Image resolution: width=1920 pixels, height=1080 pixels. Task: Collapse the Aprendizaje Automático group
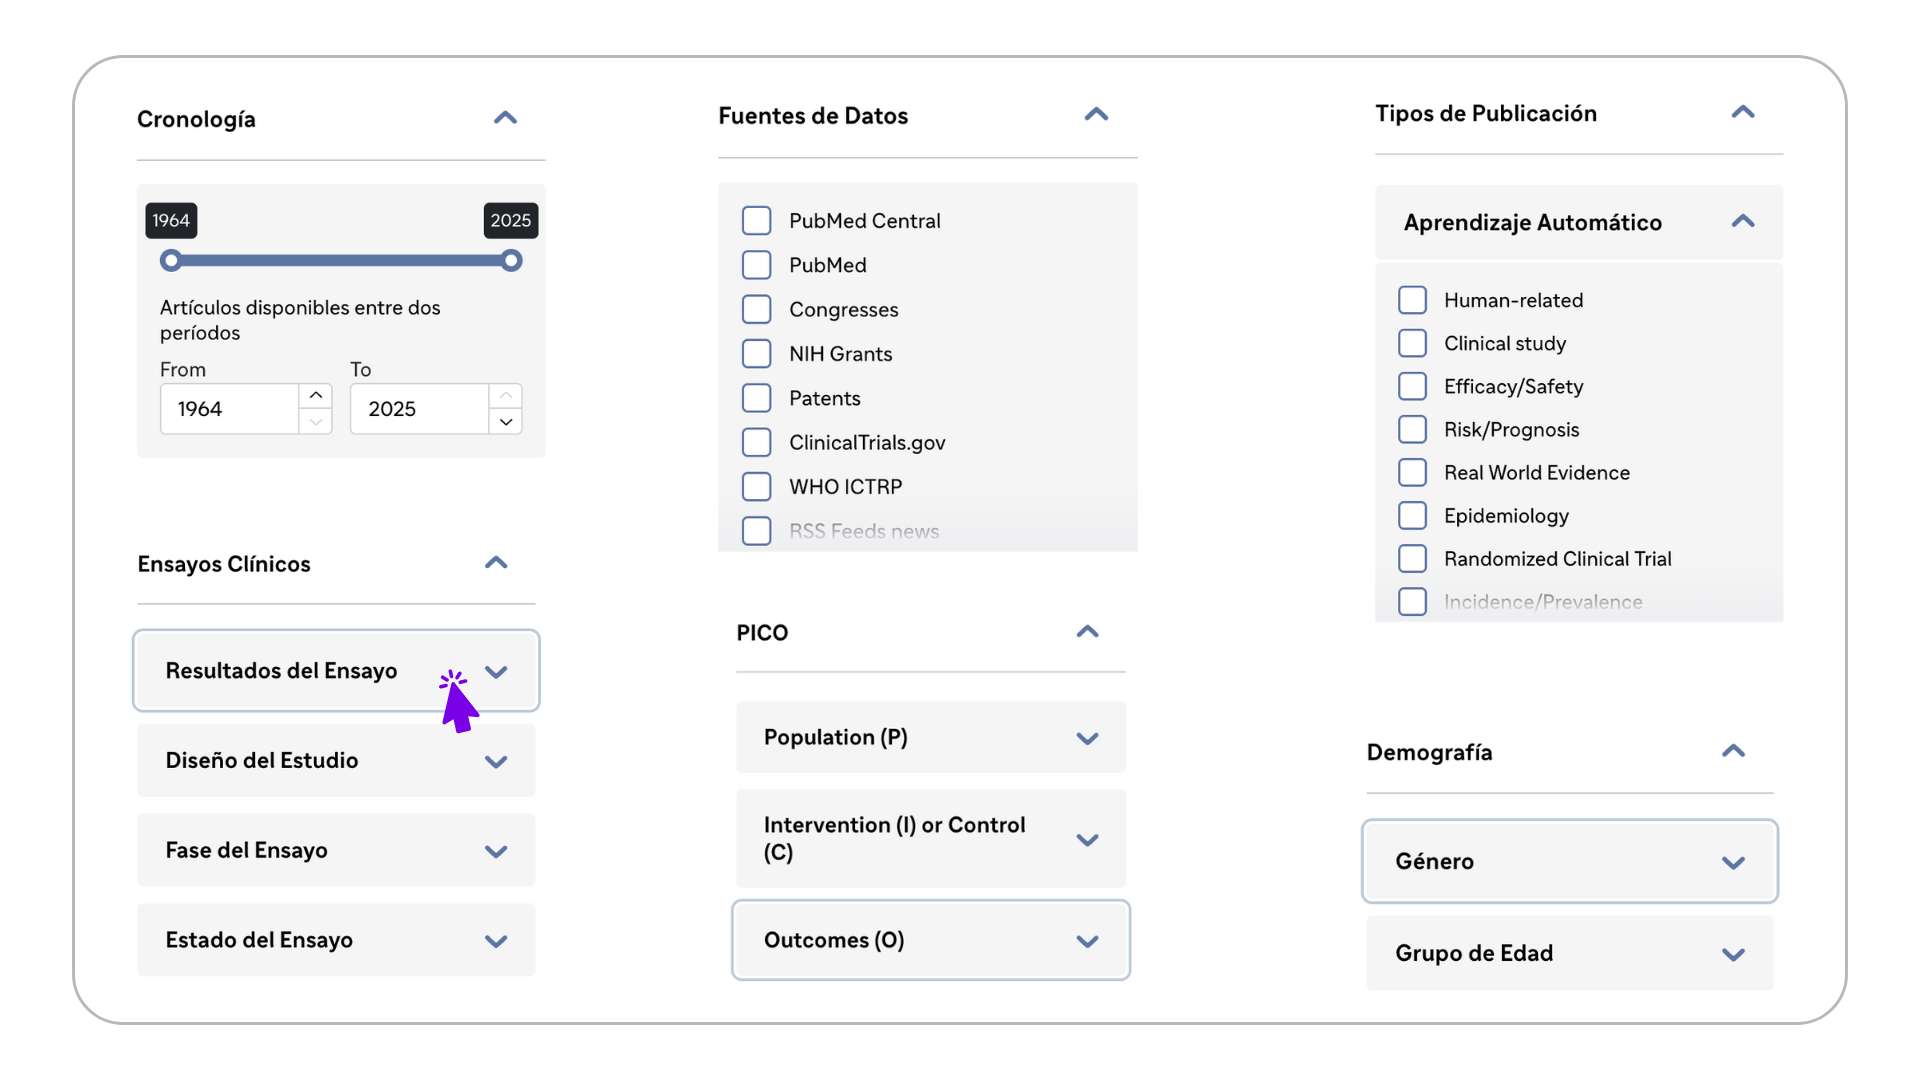point(1742,221)
